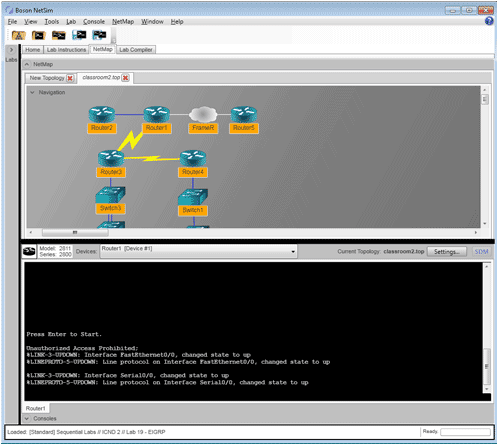Close the New Topology tab

tap(70, 78)
